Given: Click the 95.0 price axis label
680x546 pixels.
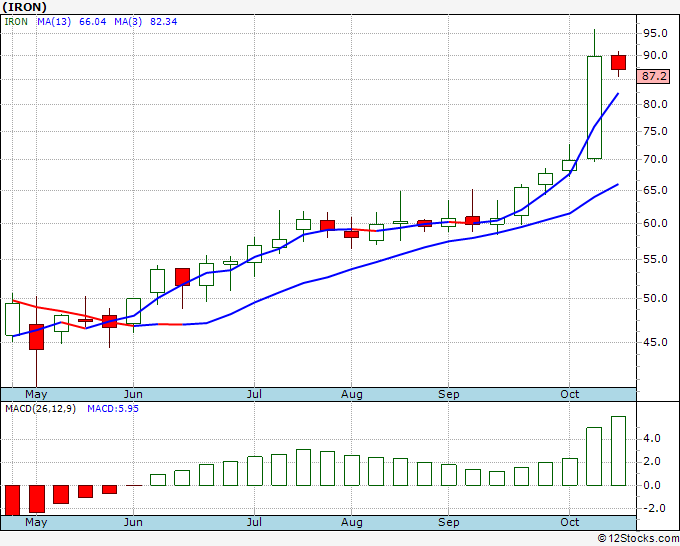Looking at the screenshot, I should [x=655, y=32].
